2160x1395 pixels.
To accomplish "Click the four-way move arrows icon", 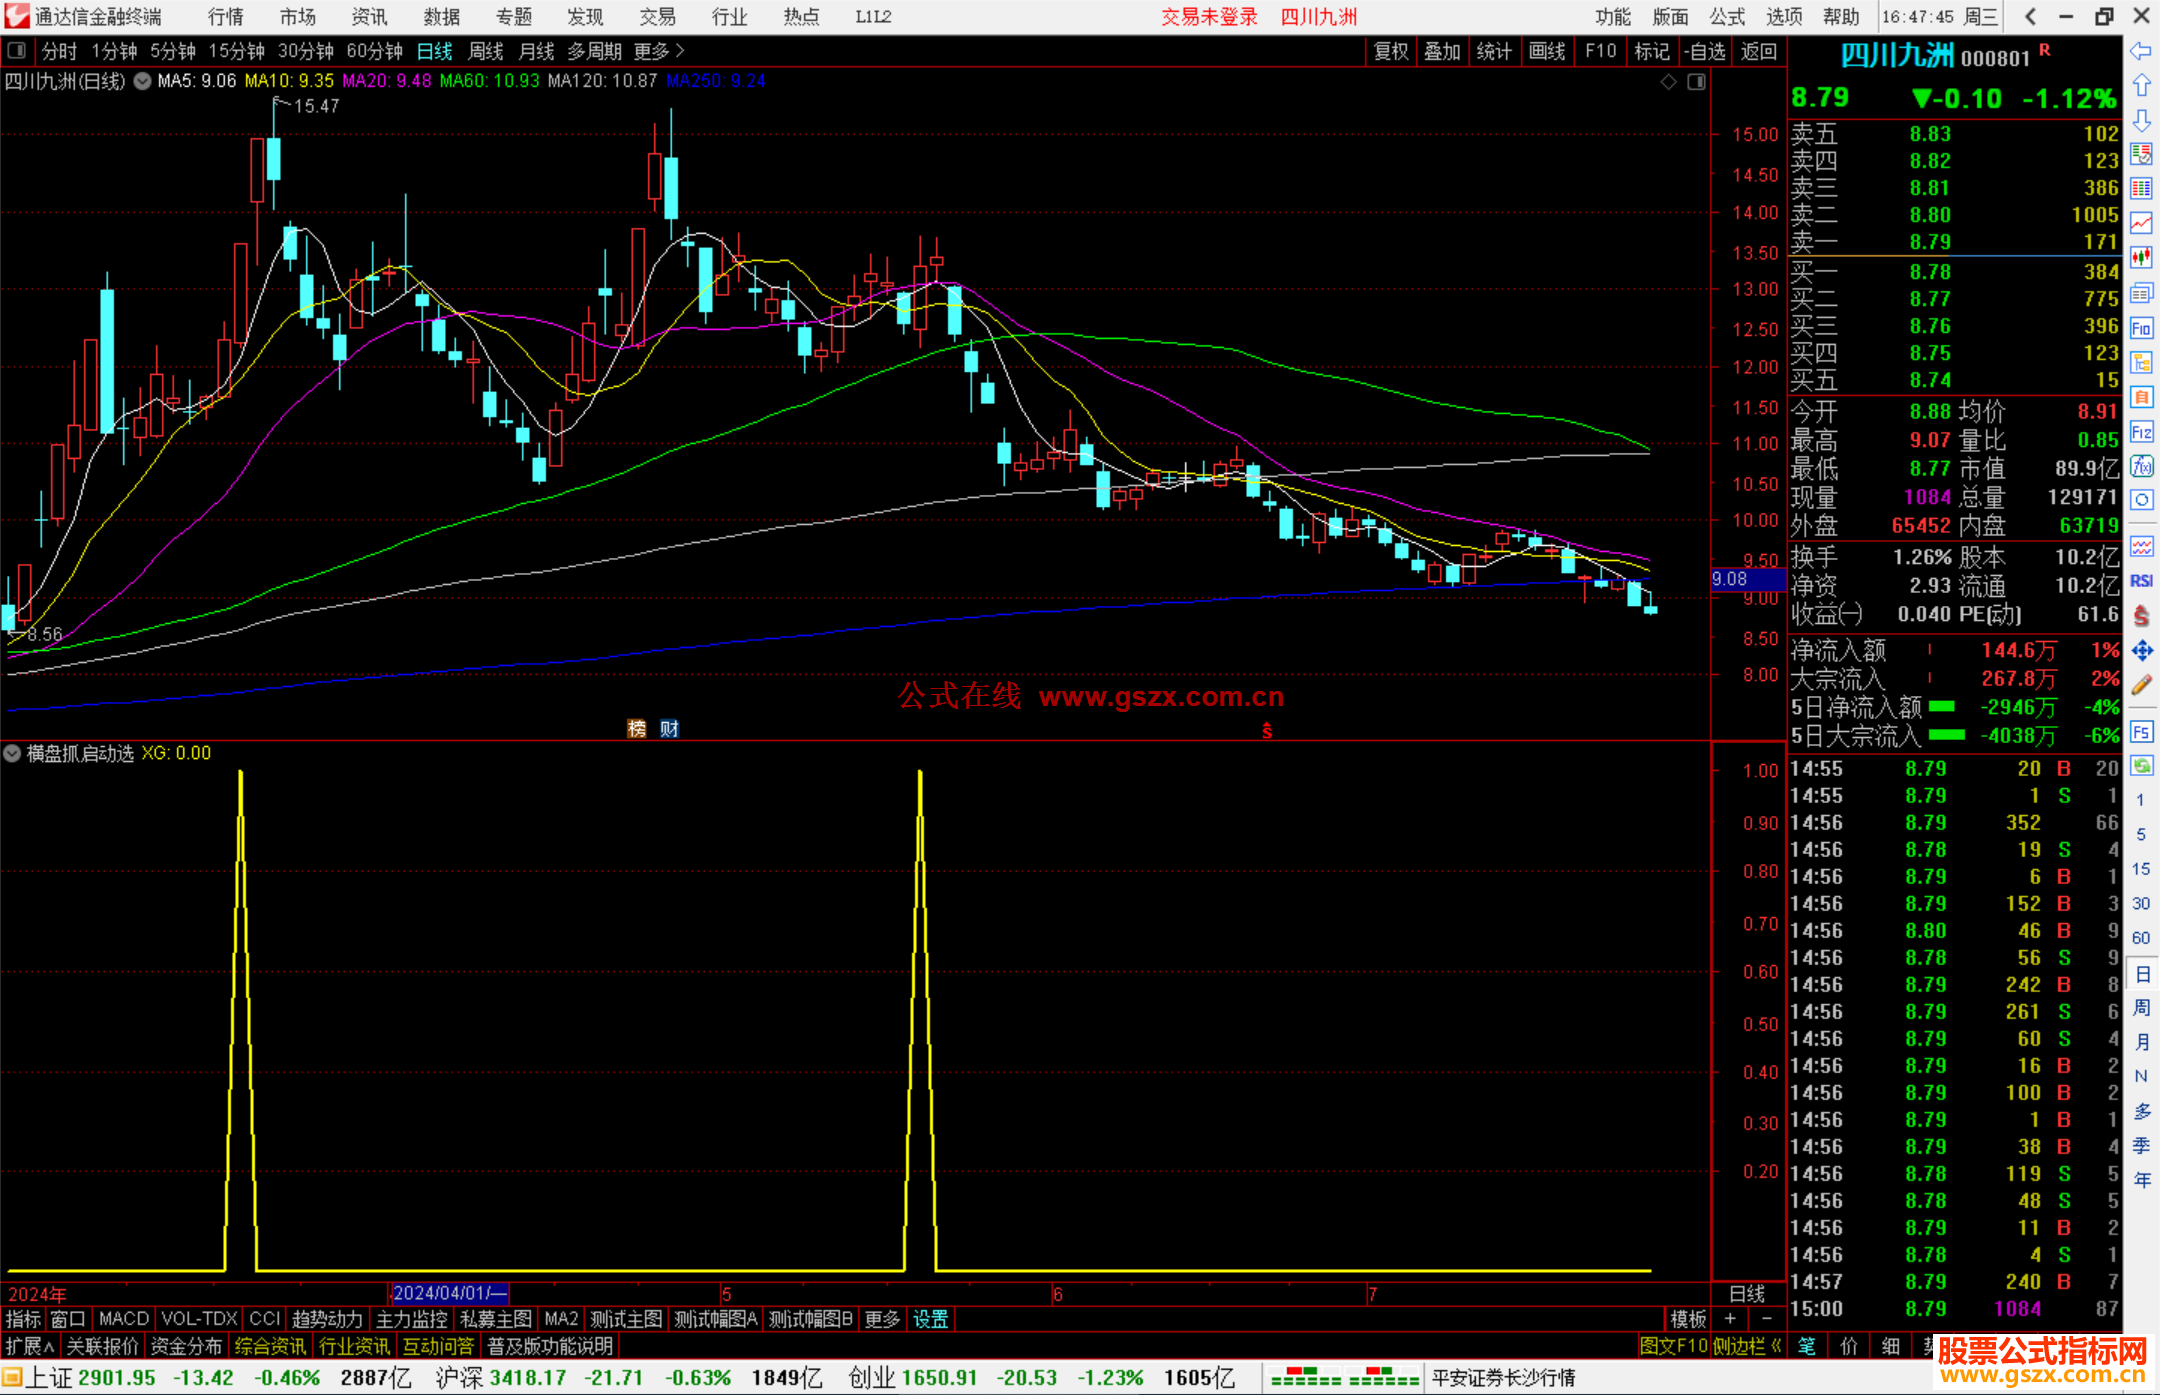I will point(2141,651).
